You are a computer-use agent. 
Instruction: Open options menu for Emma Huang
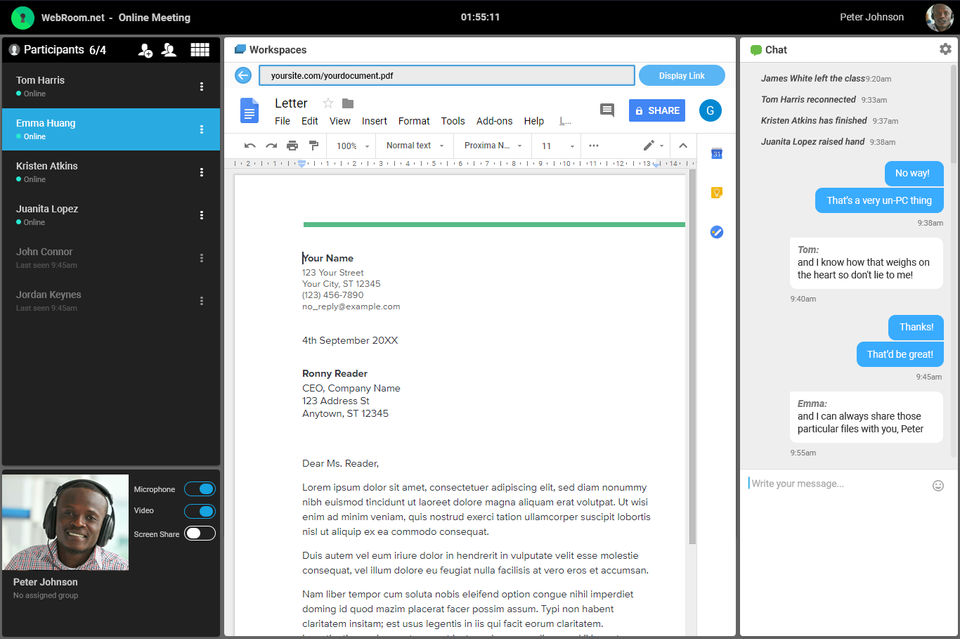tap(201, 130)
